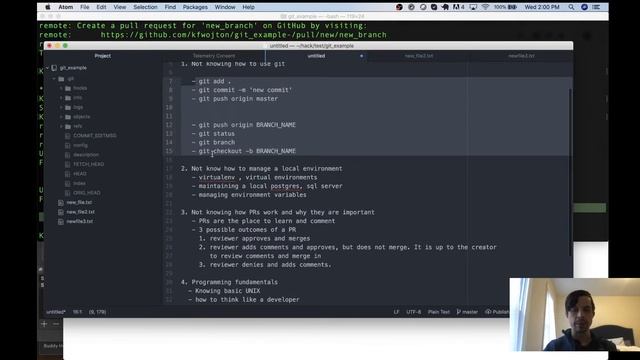Click the objects folder icon
This screenshot has height=360, width=640.
(x=68, y=117)
